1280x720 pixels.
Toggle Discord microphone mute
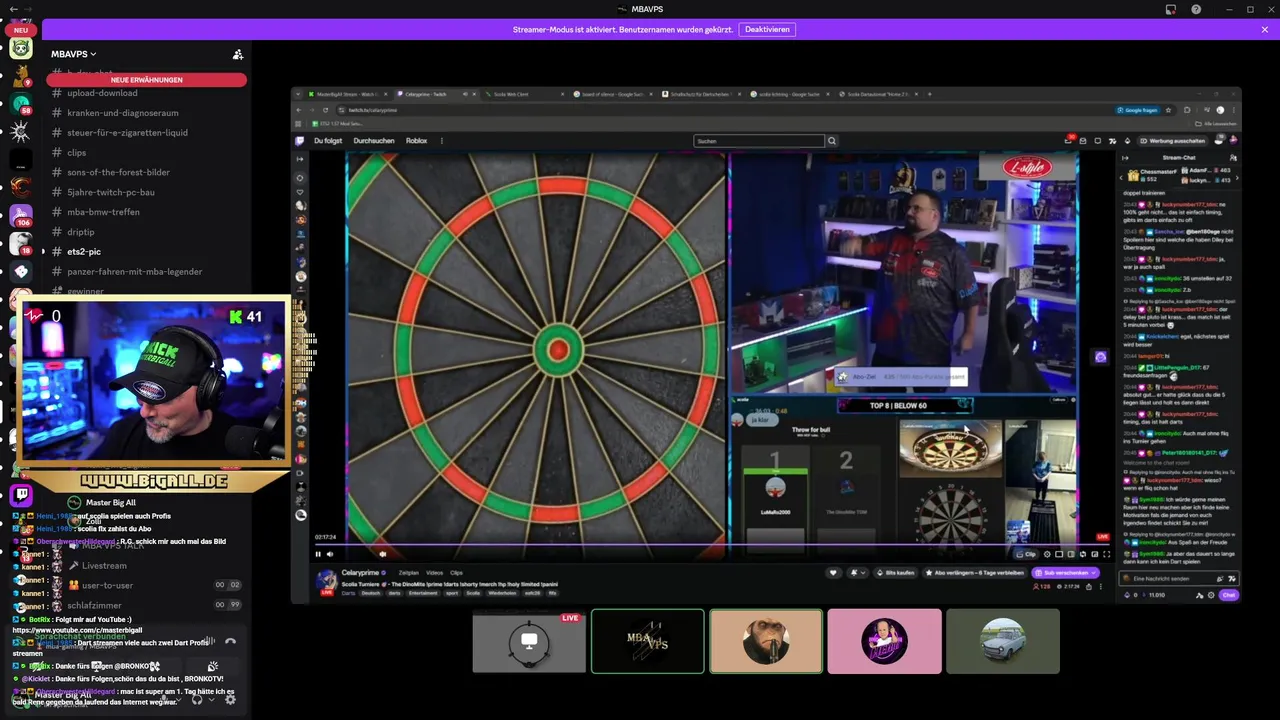coord(163,700)
